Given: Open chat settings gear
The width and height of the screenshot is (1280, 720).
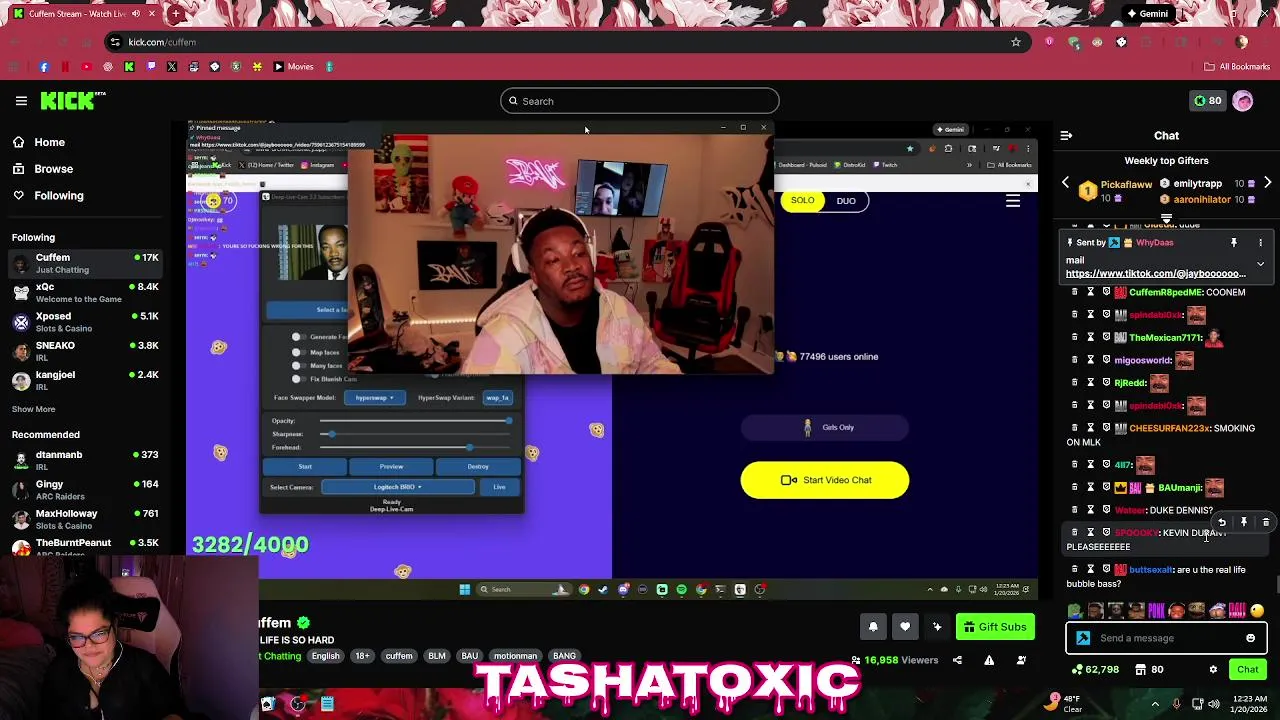Looking at the screenshot, I should click(x=1213, y=670).
